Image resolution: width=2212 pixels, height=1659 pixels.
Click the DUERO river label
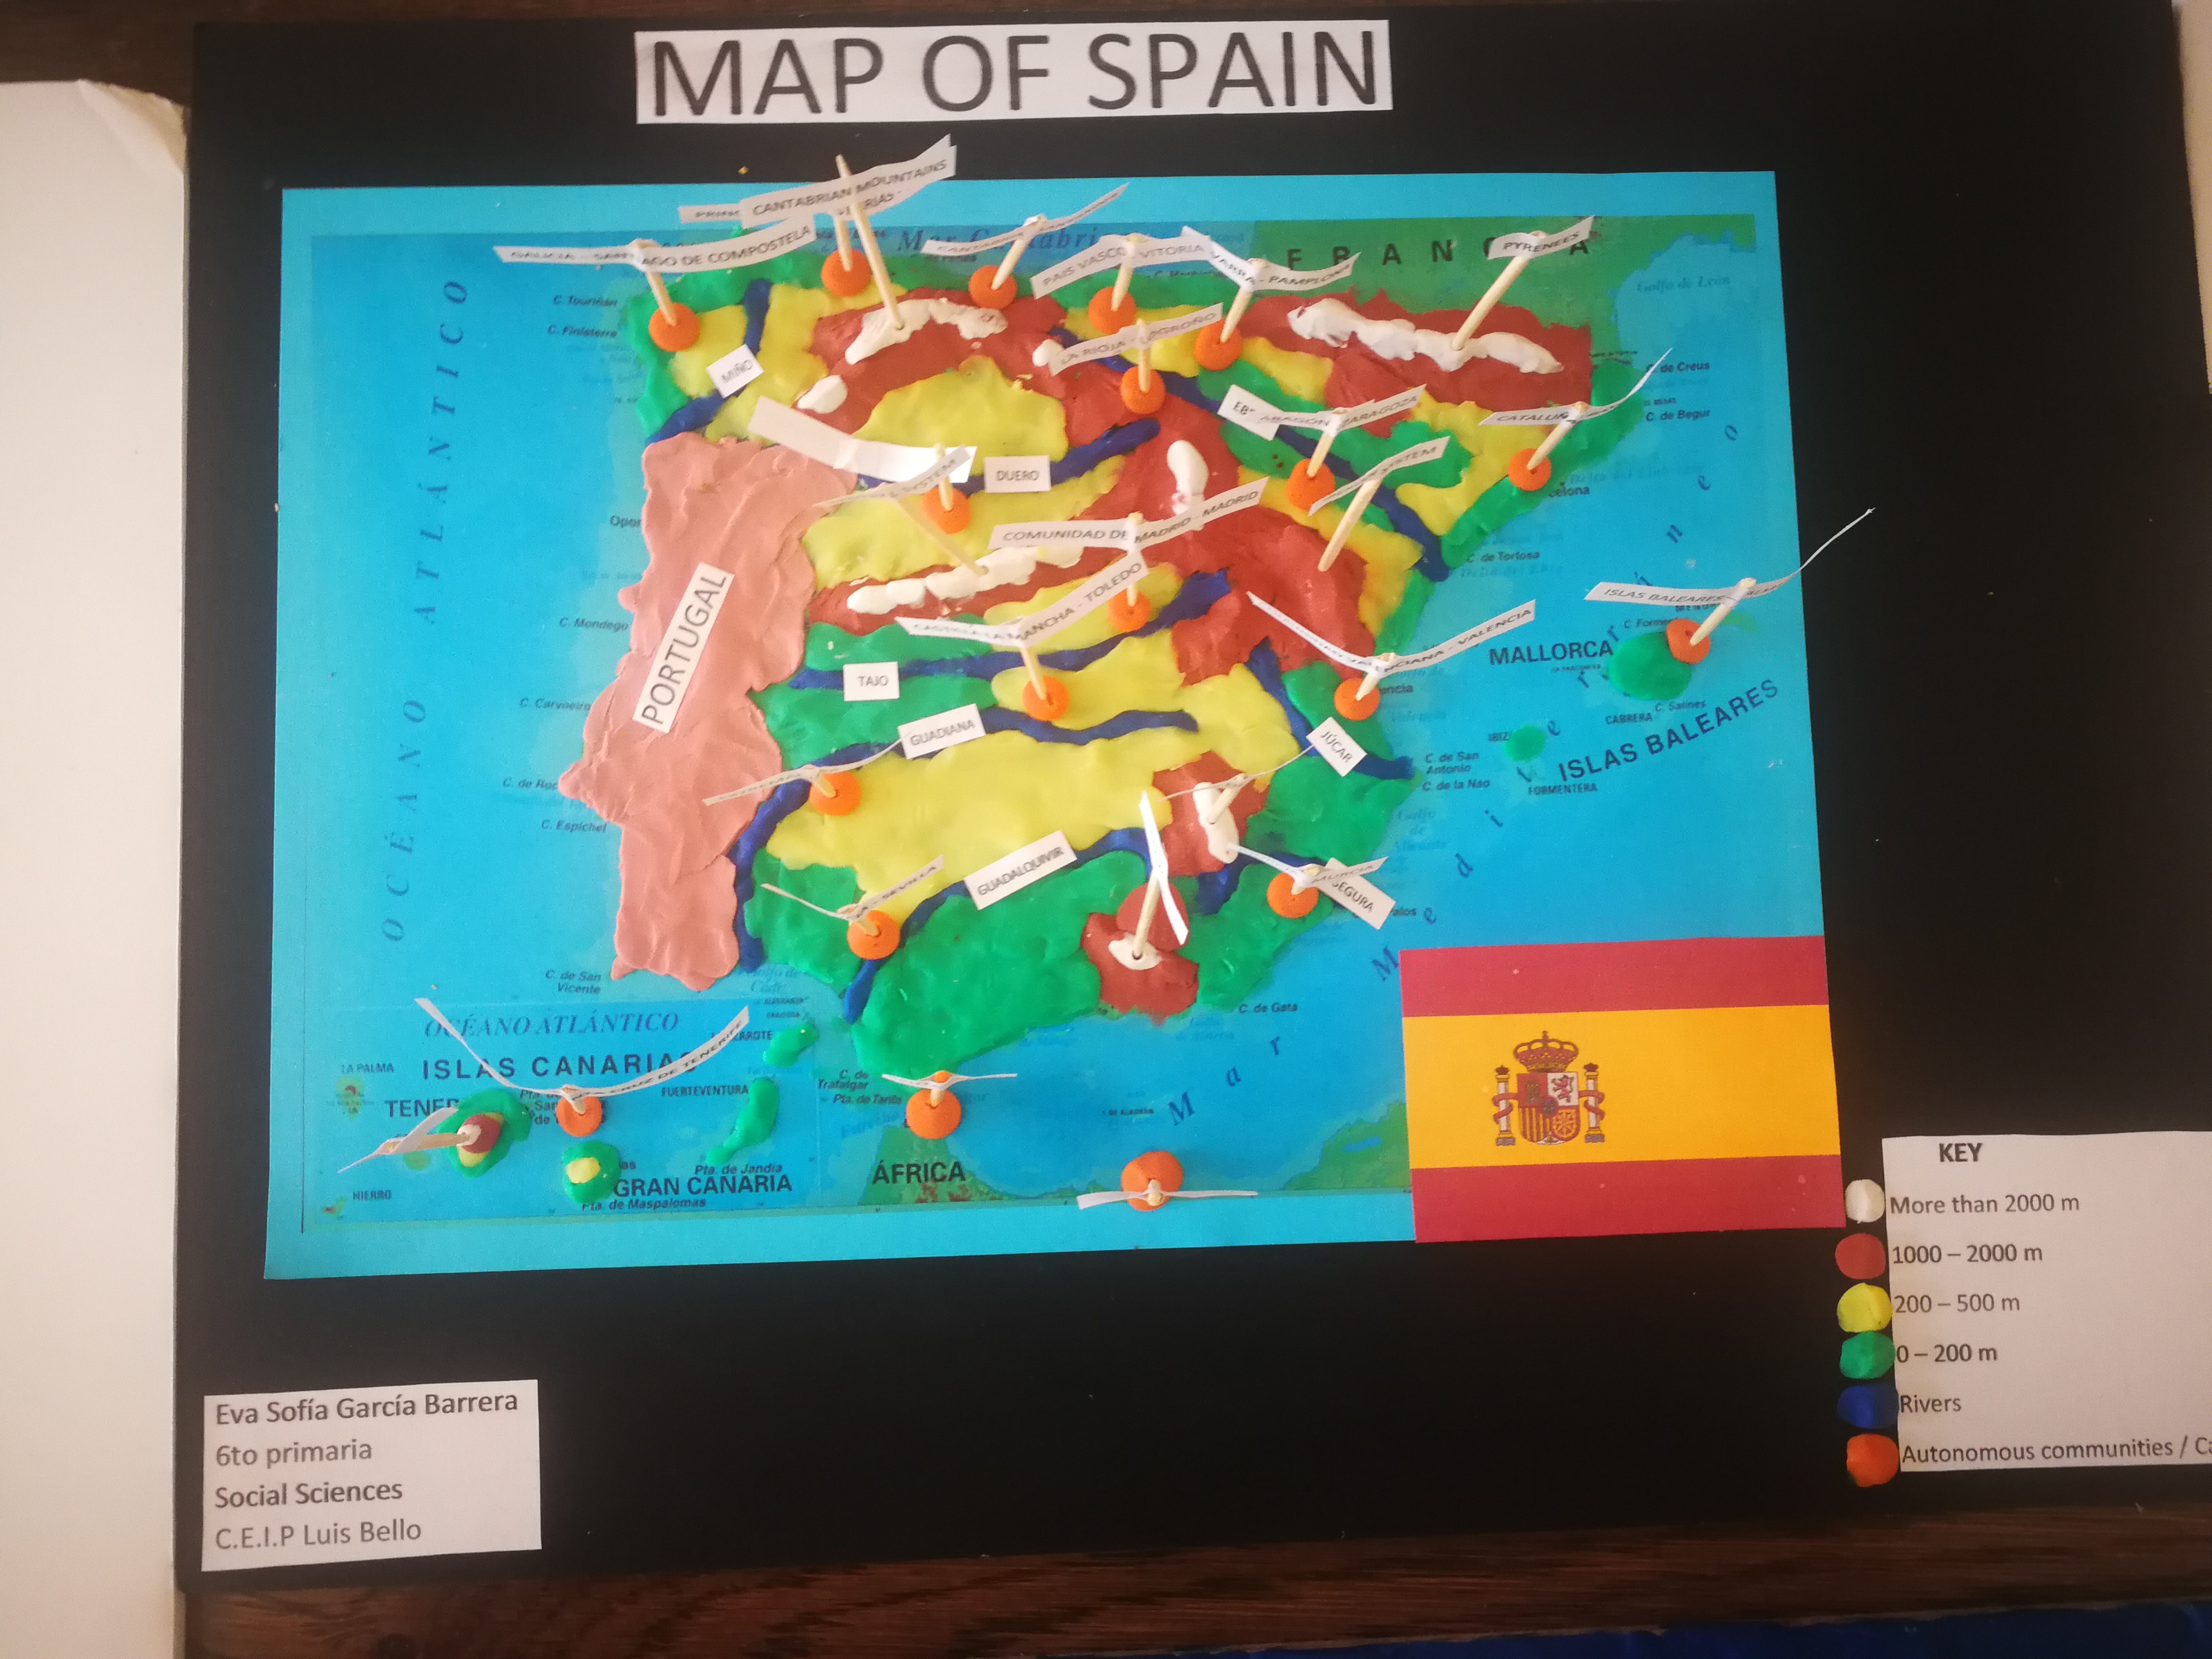tap(1017, 476)
